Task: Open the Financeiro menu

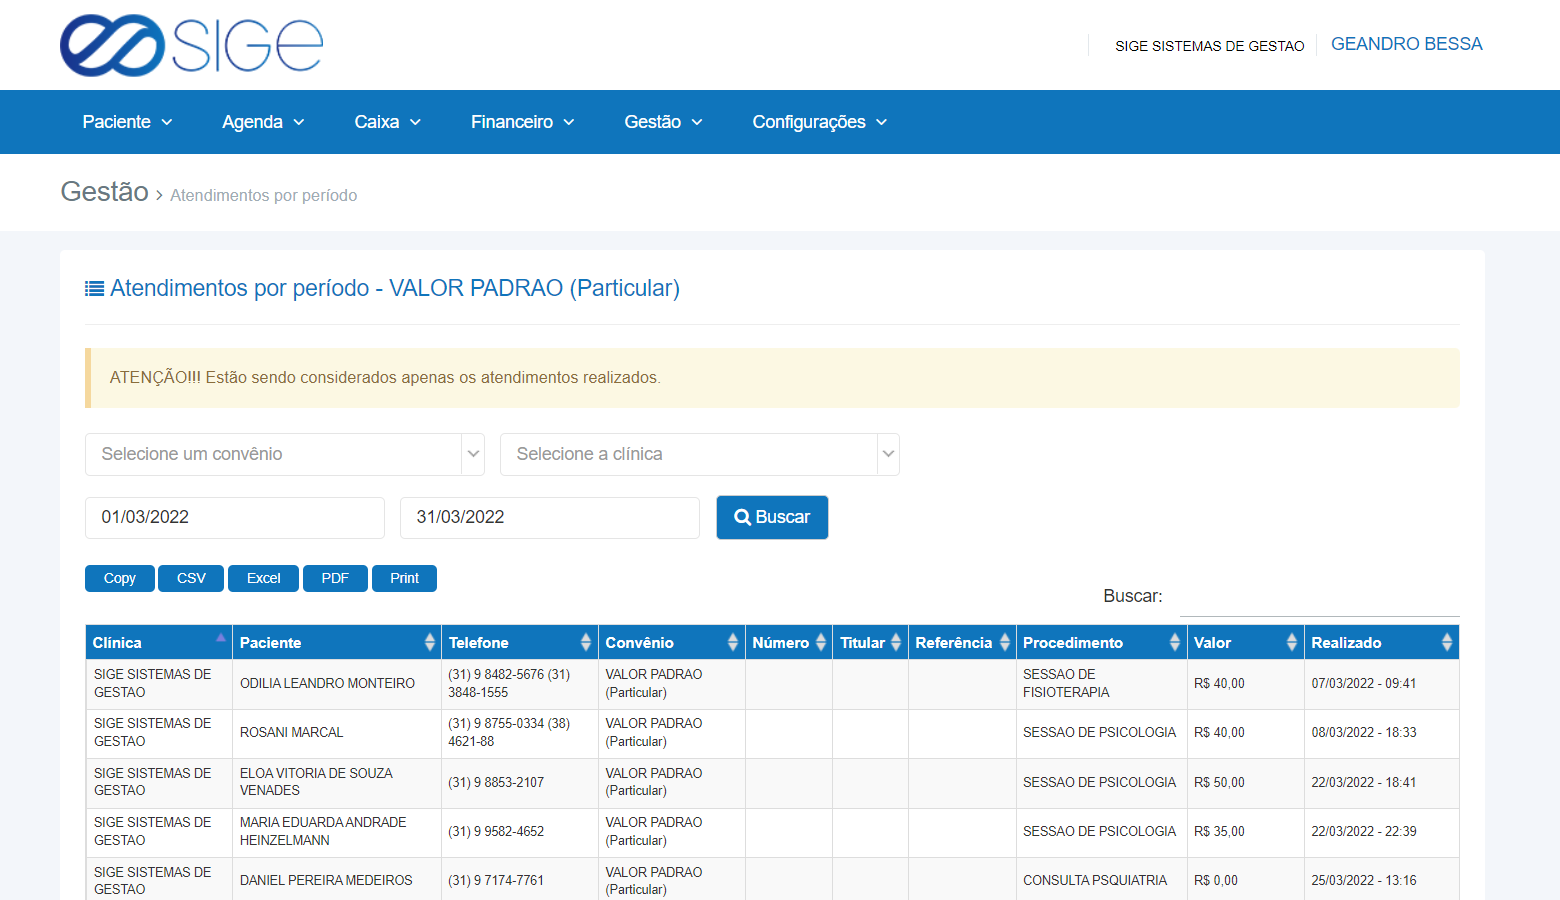Action: click(523, 122)
